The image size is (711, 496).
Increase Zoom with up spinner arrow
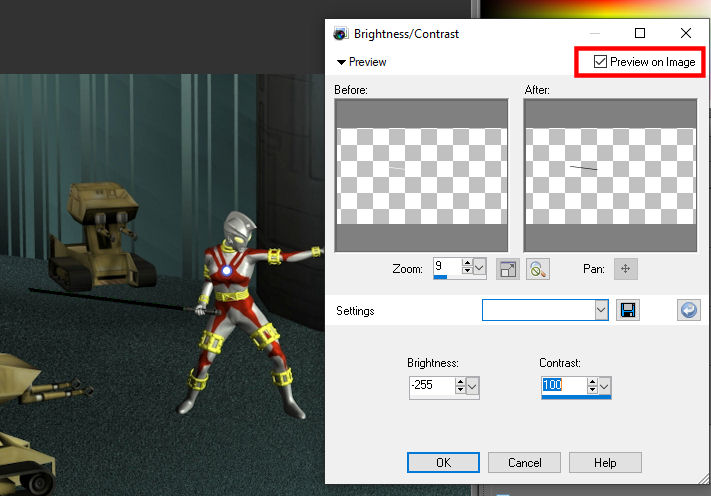coord(467,263)
